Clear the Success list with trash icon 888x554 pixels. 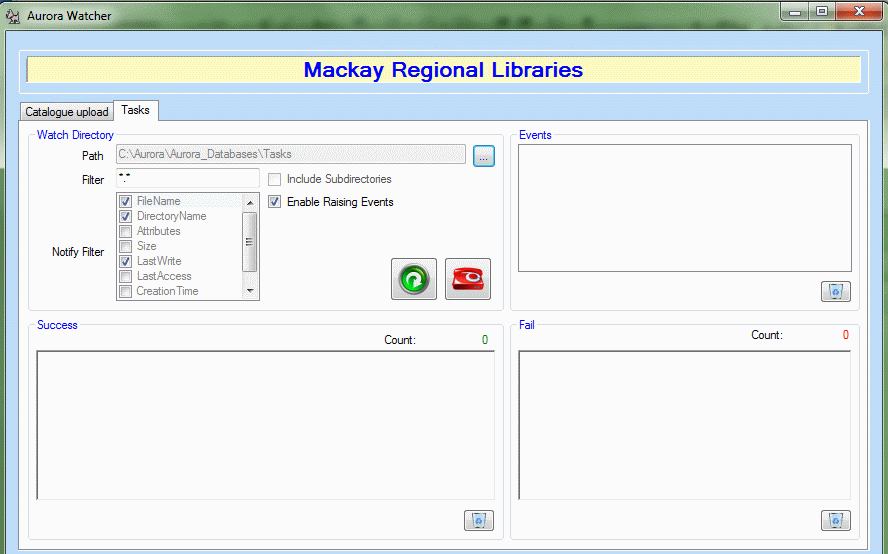(479, 520)
